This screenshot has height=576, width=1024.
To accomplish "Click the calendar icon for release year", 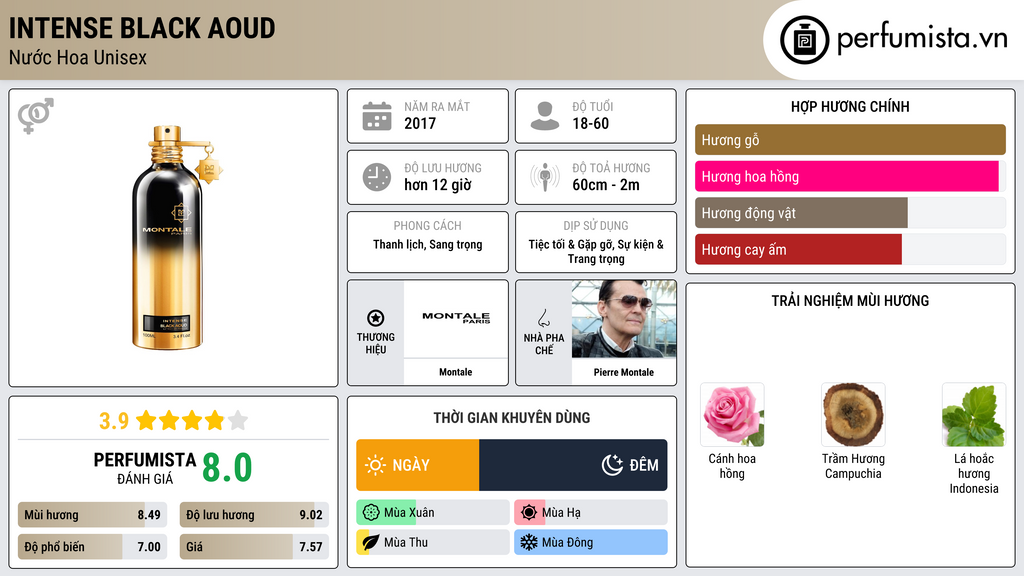I will coord(377,116).
